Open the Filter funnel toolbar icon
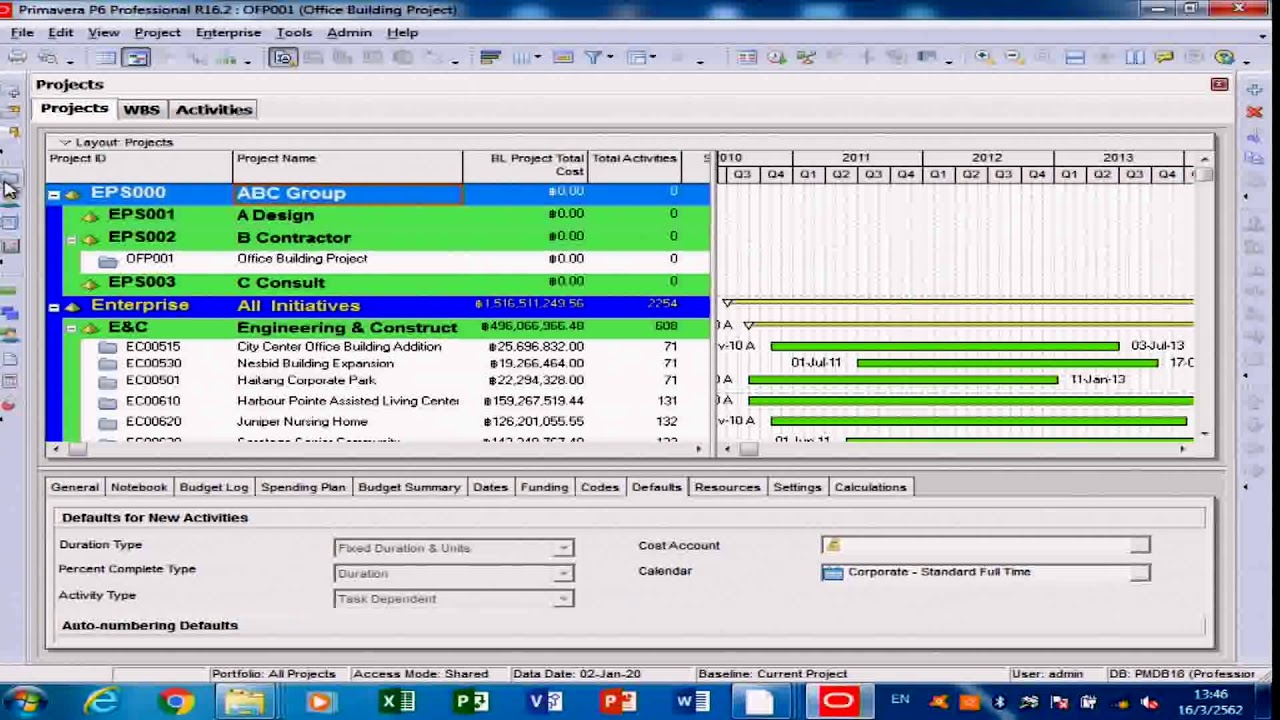The width and height of the screenshot is (1280, 720). [593, 57]
